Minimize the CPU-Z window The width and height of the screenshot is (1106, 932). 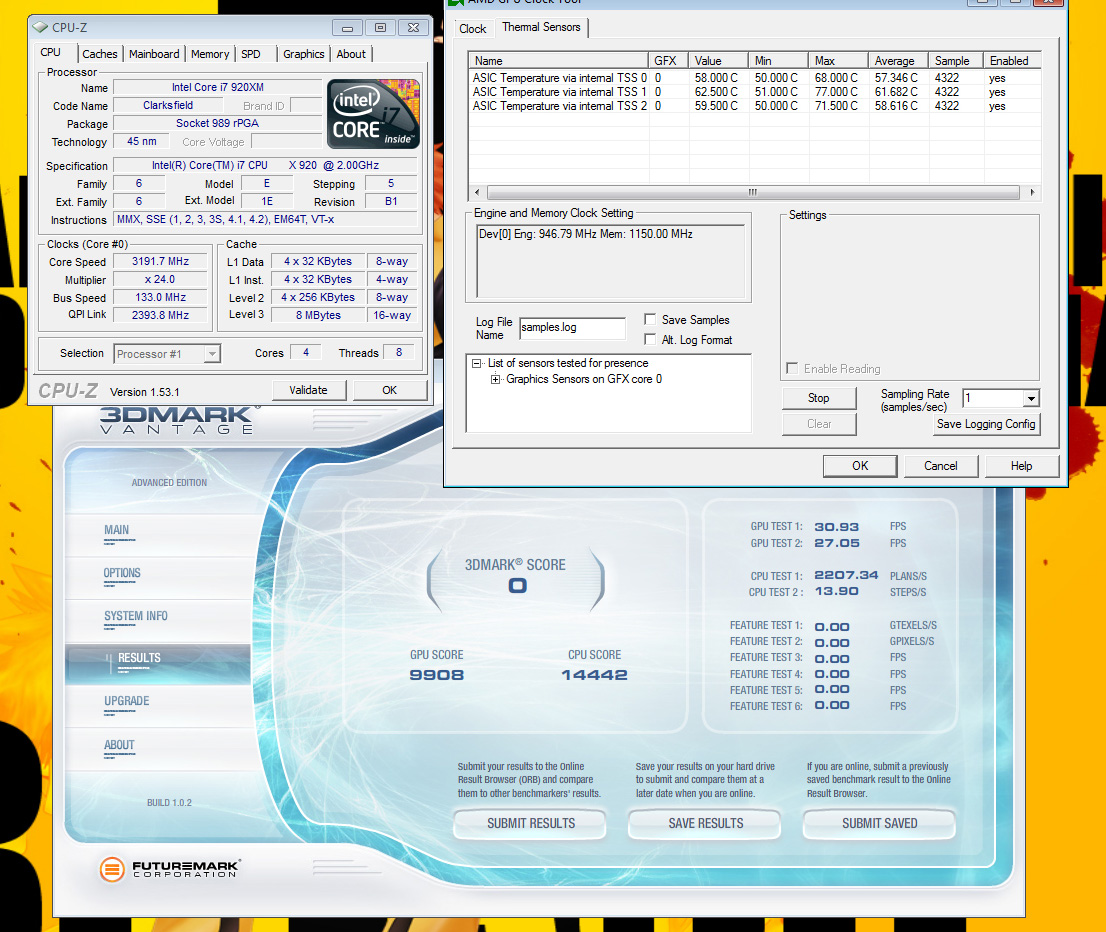(x=347, y=28)
